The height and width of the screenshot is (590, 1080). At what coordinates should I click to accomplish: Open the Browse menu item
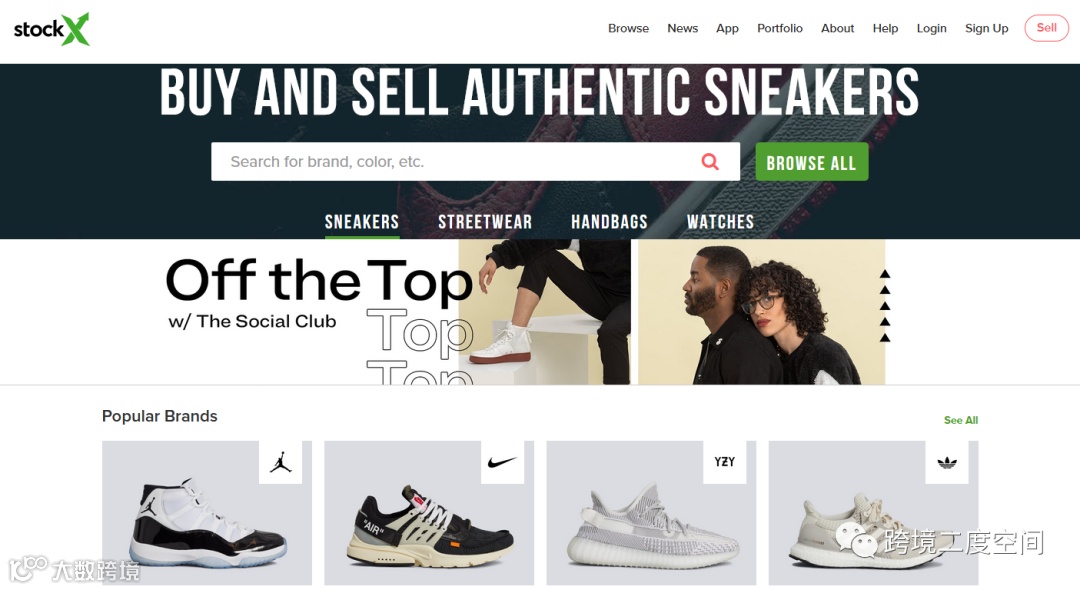pyautogui.click(x=628, y=28)
